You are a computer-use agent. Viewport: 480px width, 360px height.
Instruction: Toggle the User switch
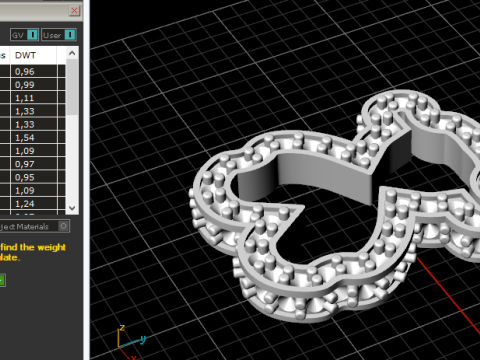(59, 35)
